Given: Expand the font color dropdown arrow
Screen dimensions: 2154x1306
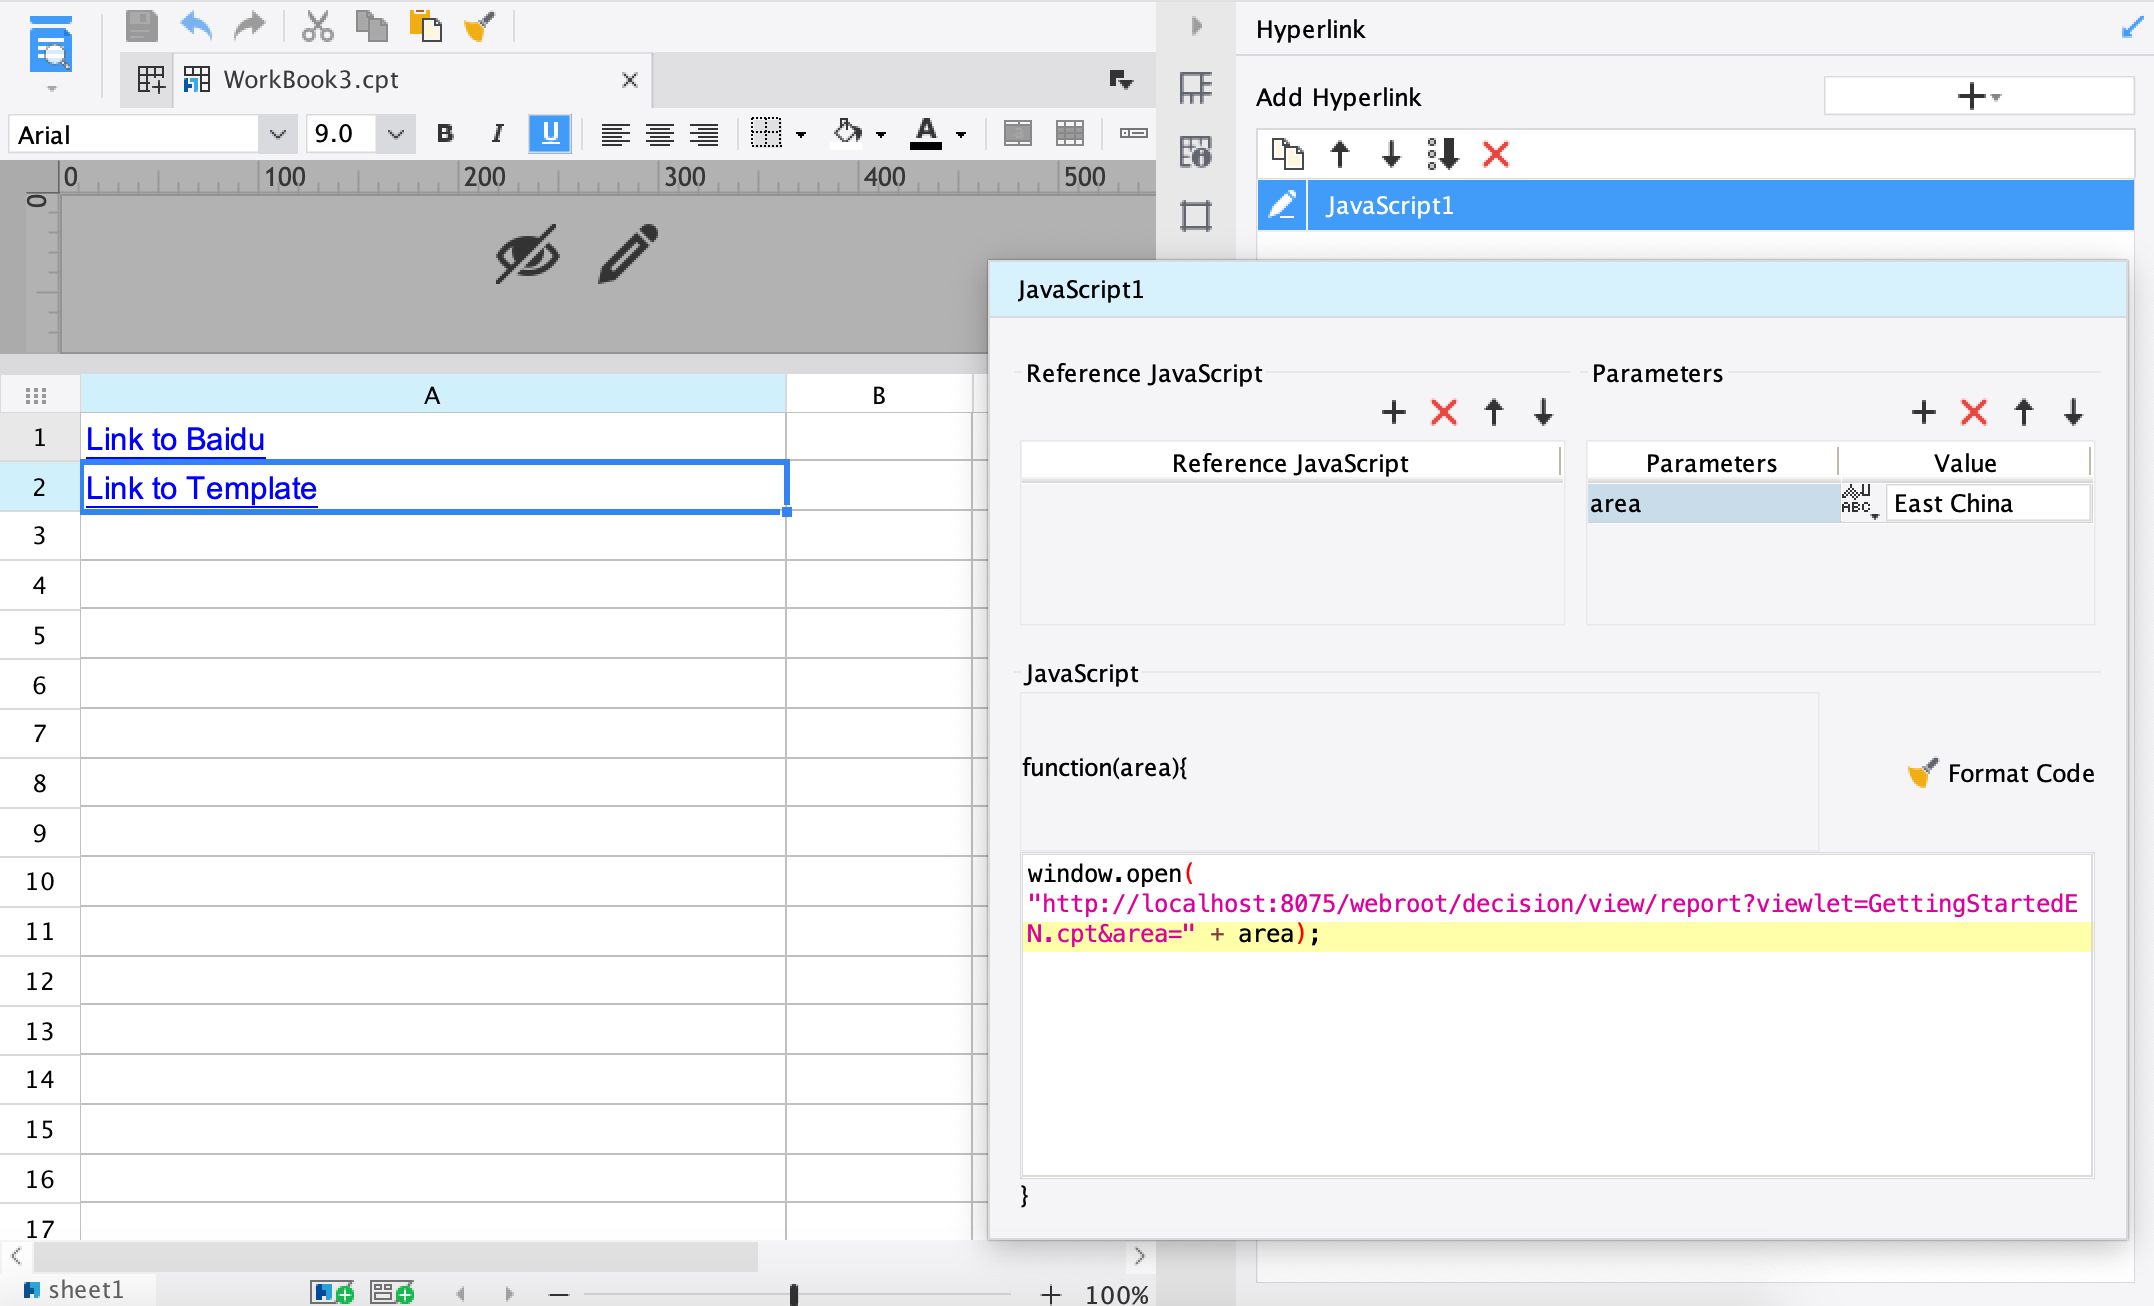Looking at the screenshot, I should pyautogui.click(x=961, y=134).
